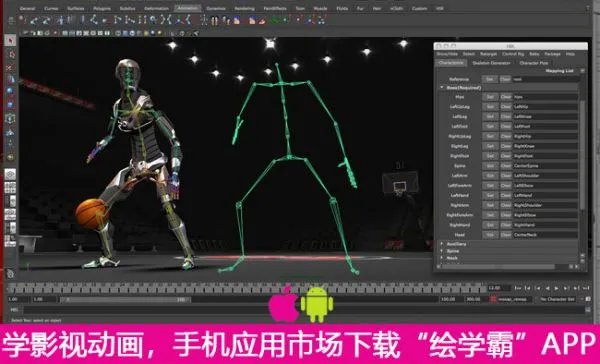Click Clear button for RightLeg row
The height and width of the screenshot is (364, 600).
(x=506, y=146)
